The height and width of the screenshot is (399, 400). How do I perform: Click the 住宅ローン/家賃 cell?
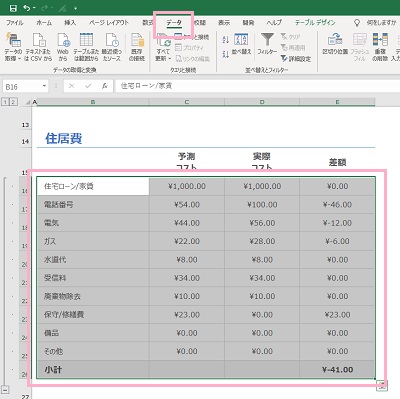click(93, 186)
